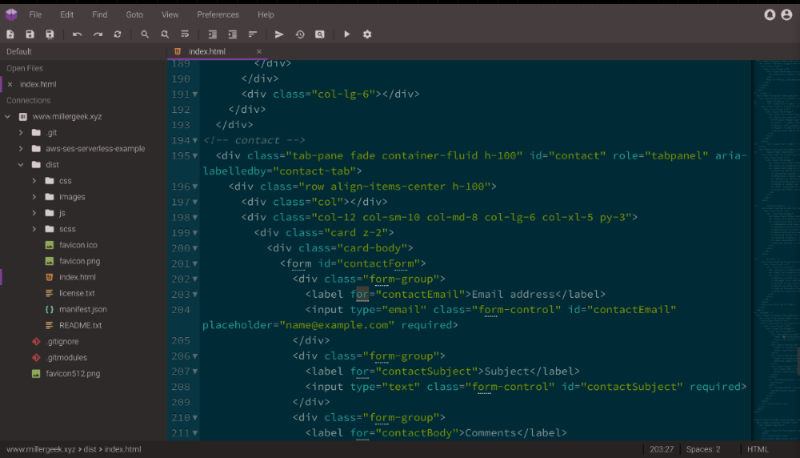800x458 pixels.
Task: Open .gitmodules in file tree
Action: [66, 358]
